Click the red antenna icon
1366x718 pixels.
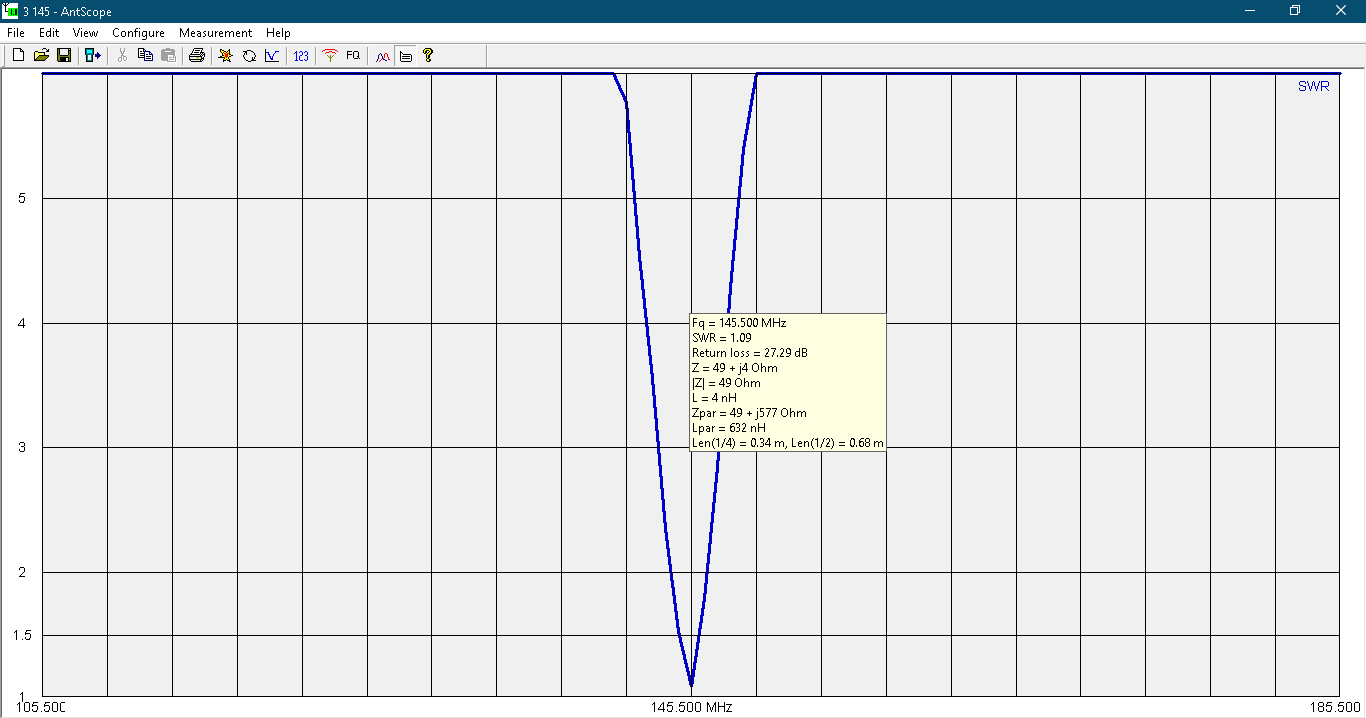(x=330, y=56)
